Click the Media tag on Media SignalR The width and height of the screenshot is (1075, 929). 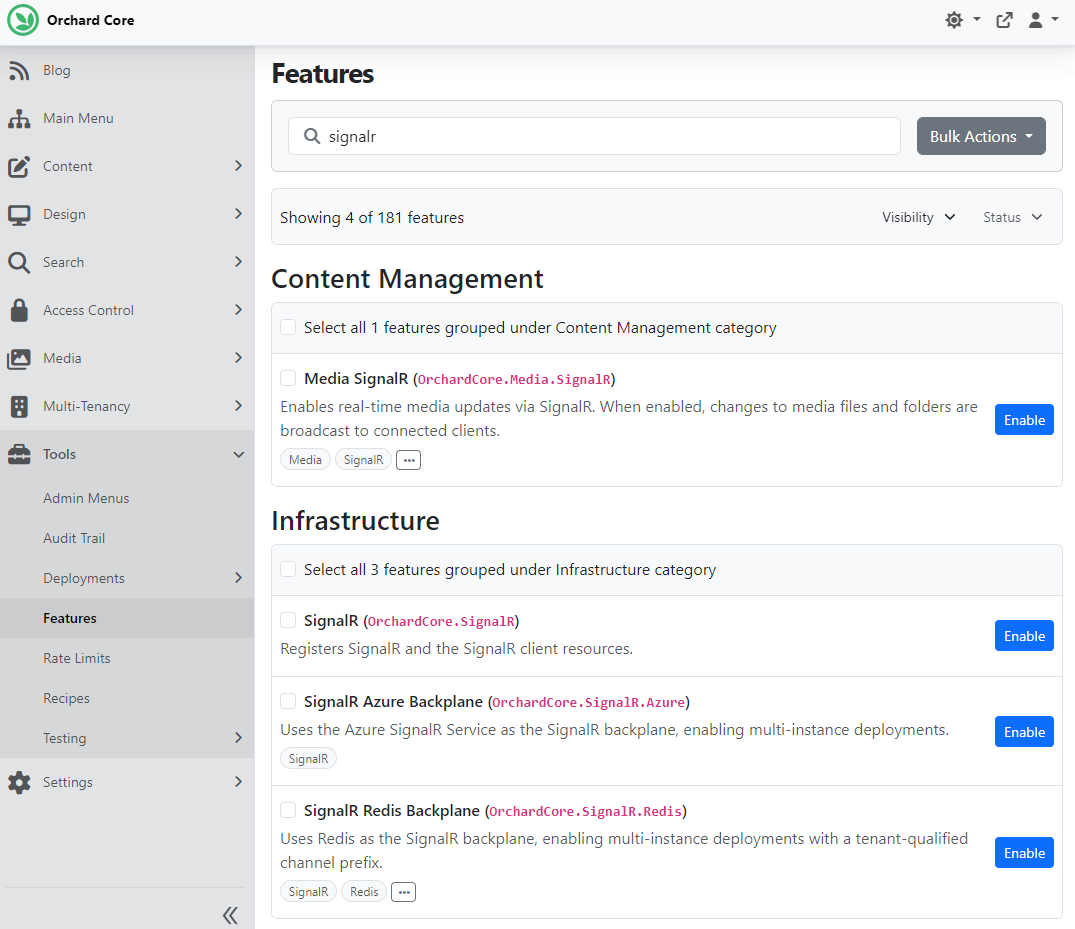click(305, 459)
